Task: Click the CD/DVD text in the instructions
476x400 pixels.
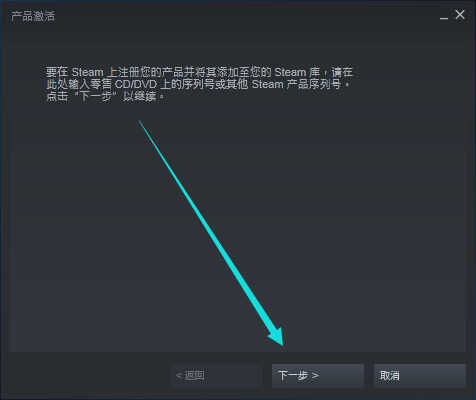Action: [x=136, y=84]
